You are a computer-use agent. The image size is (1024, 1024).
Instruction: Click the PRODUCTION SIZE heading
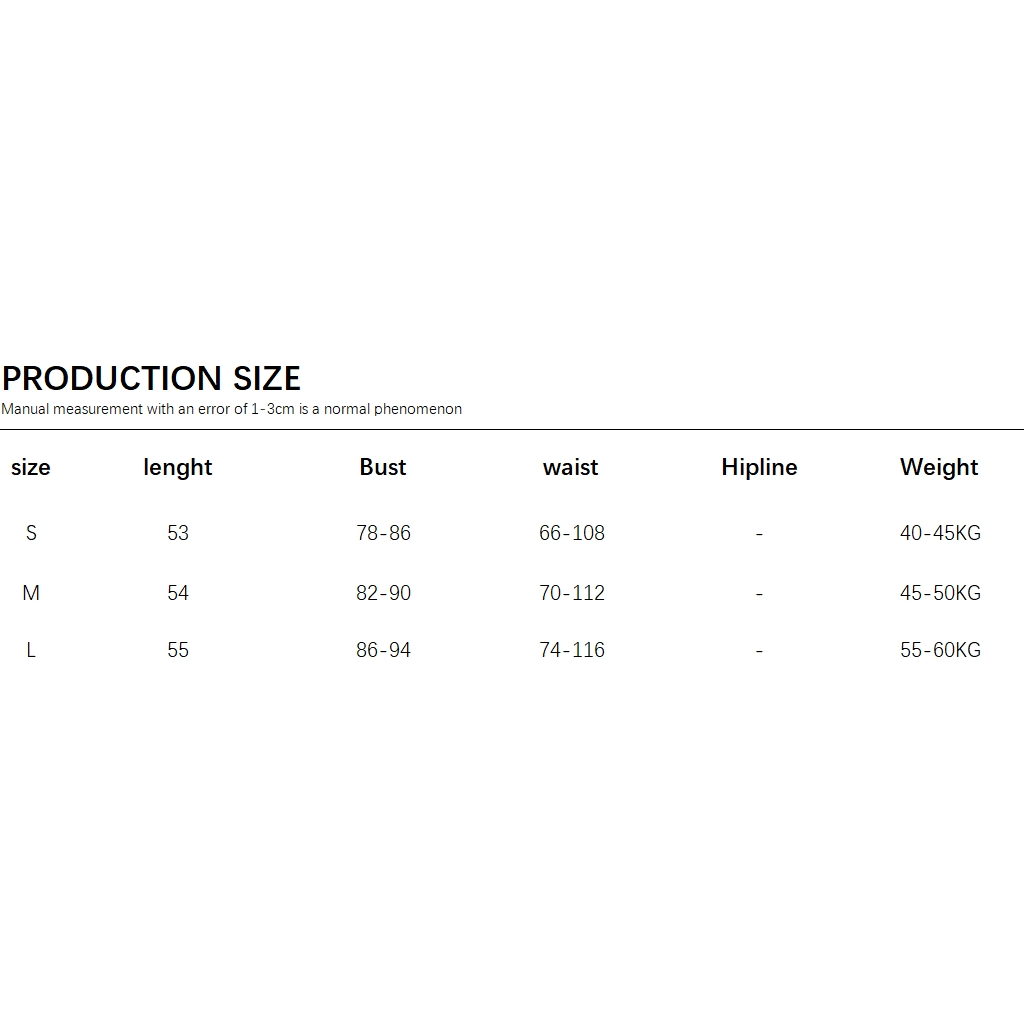coord(151,378)
